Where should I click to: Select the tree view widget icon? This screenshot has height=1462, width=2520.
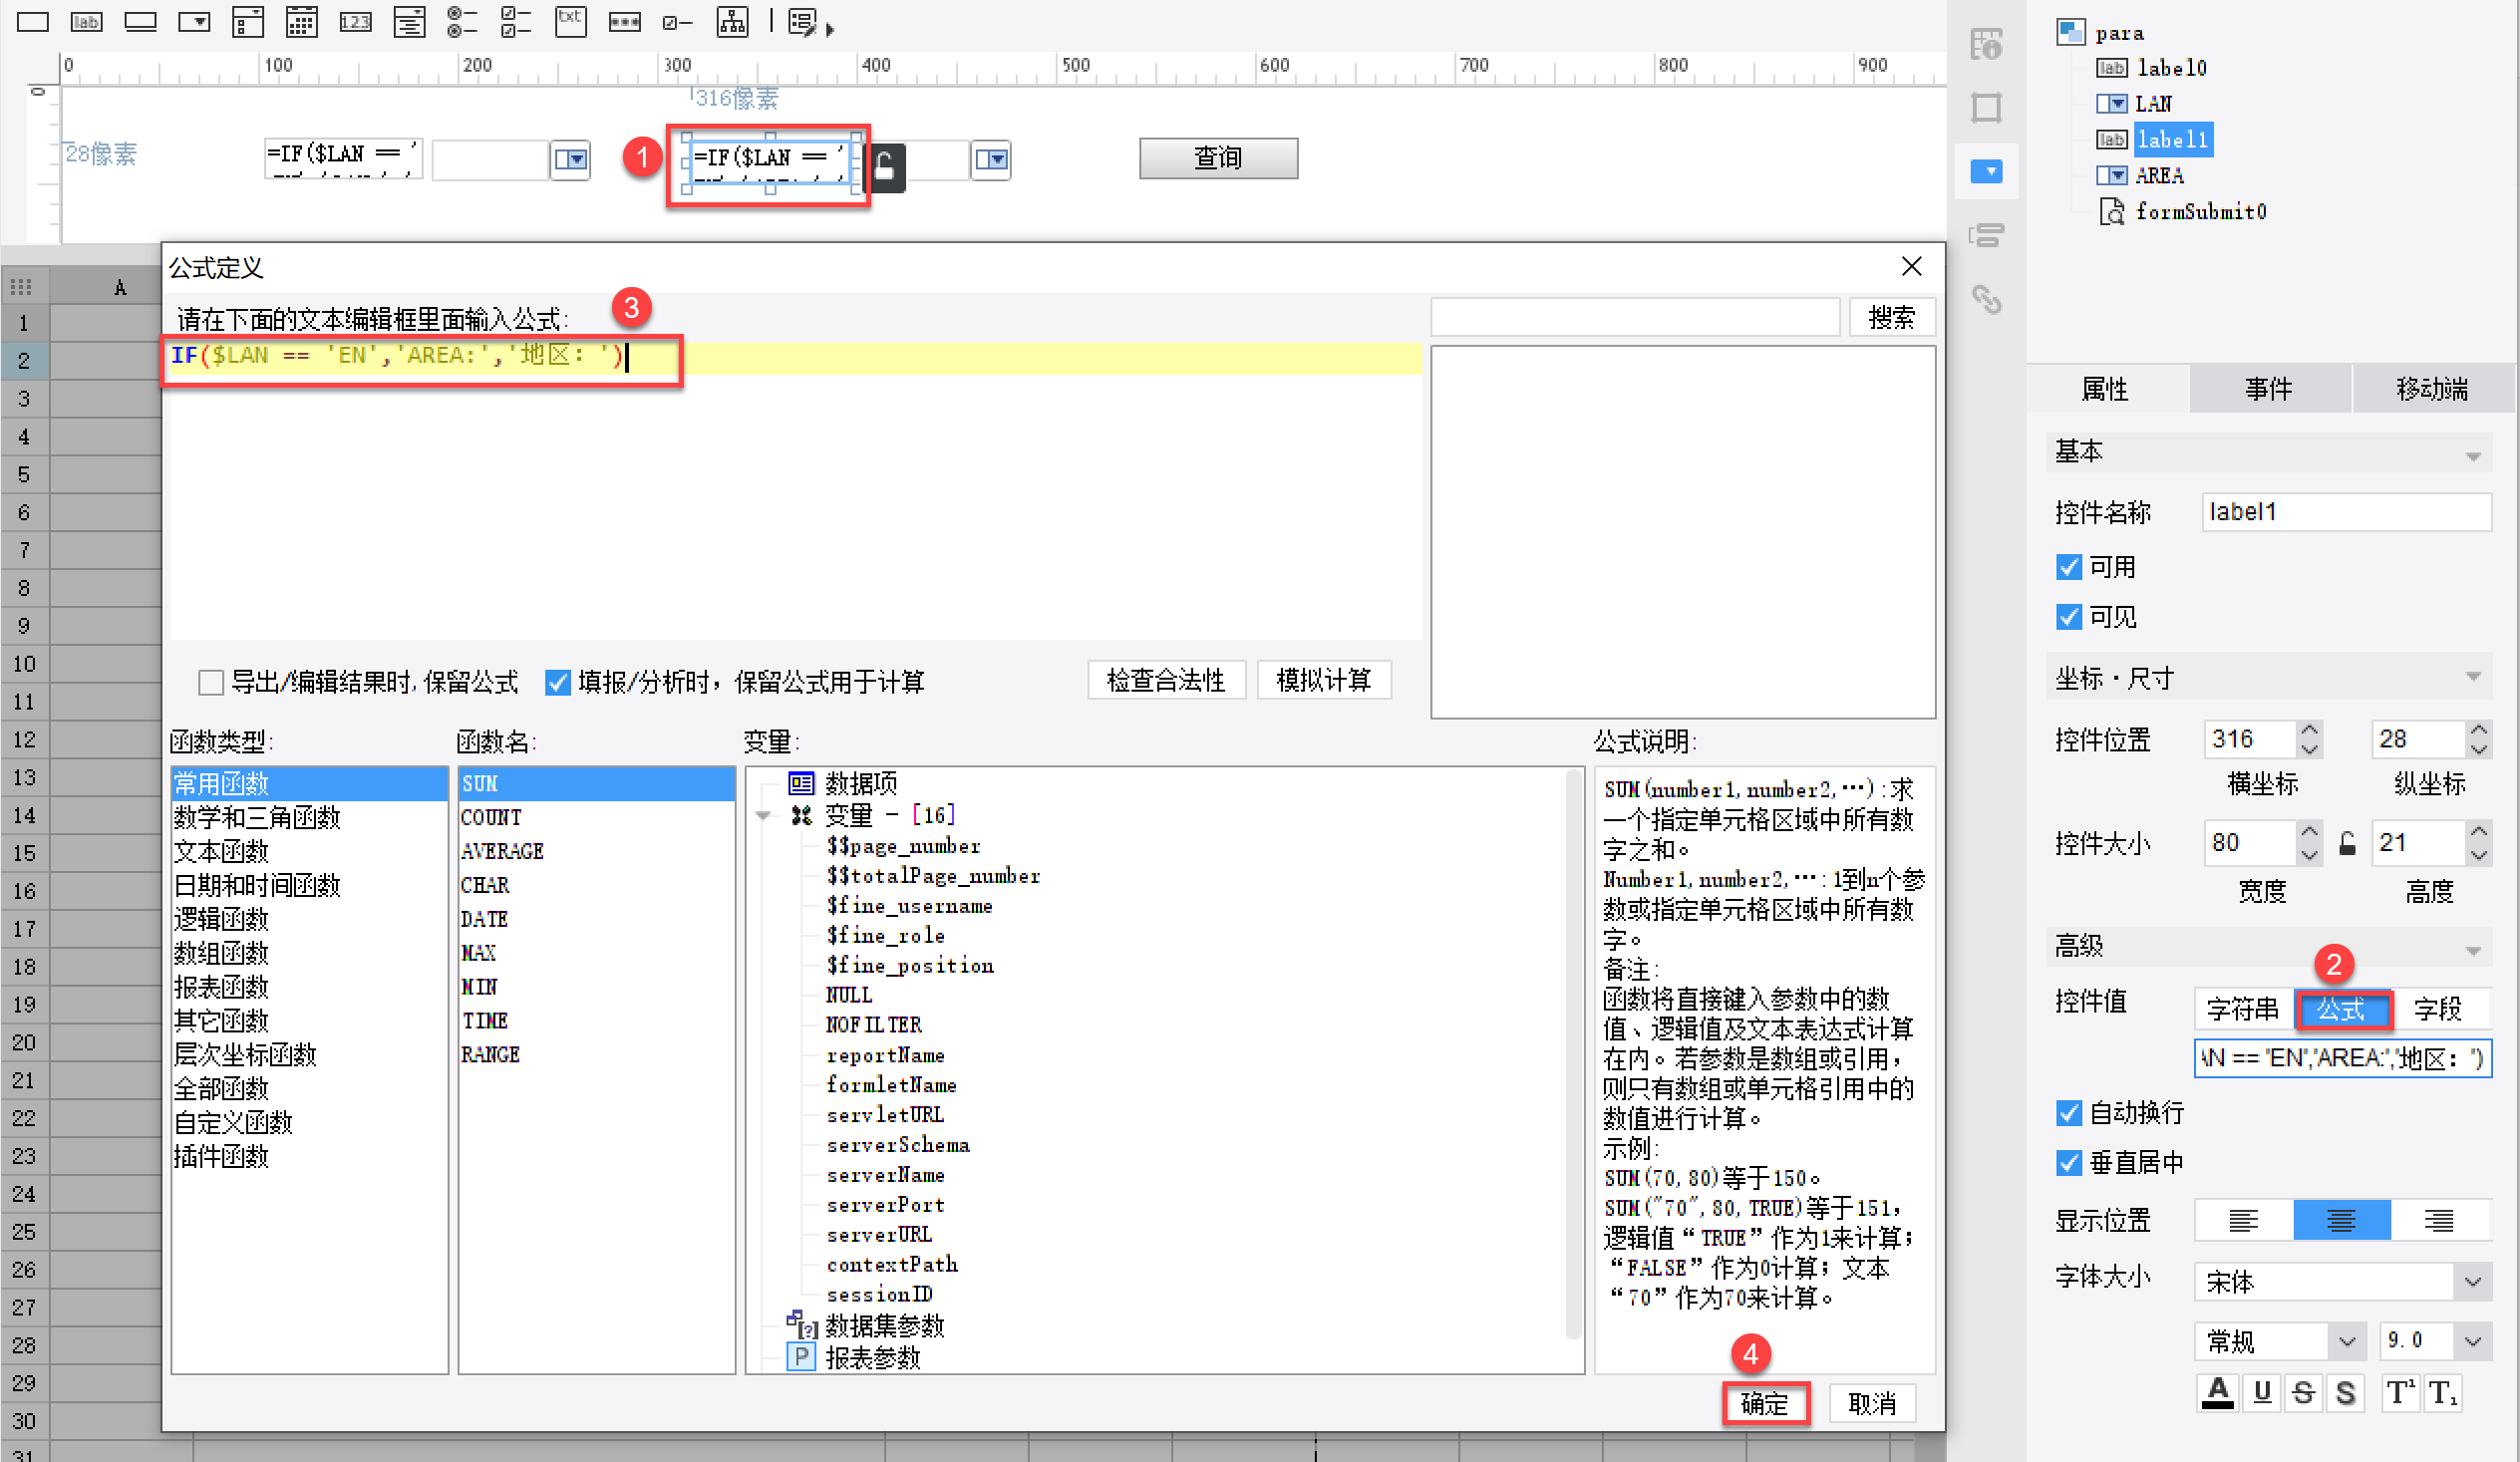(x=732, y=21)
